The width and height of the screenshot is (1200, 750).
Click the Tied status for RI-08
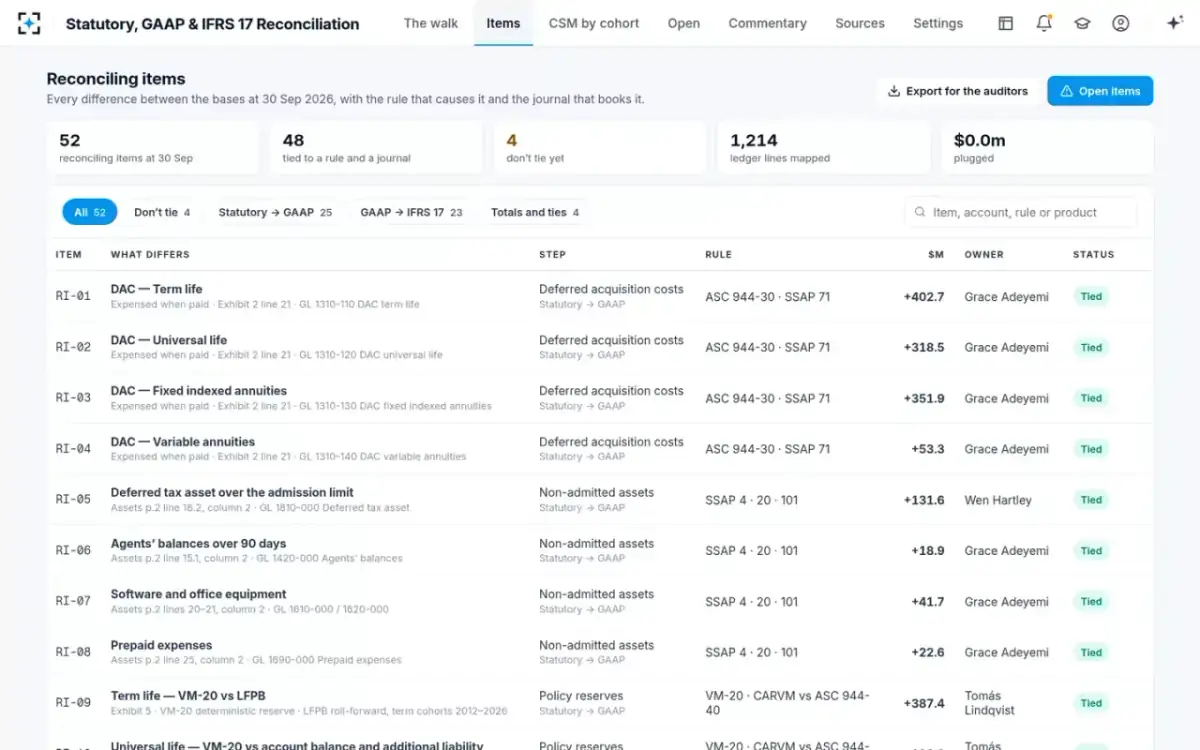(1091, 652)
